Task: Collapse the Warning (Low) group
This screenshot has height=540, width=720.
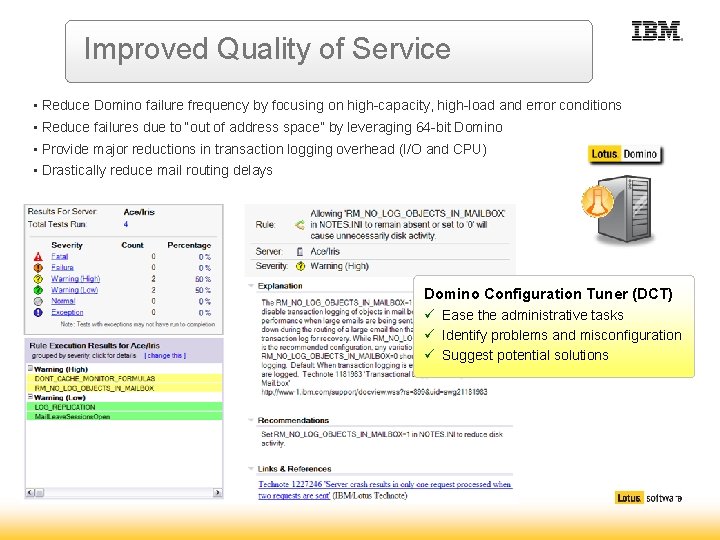Action: [x=30, y=397]
